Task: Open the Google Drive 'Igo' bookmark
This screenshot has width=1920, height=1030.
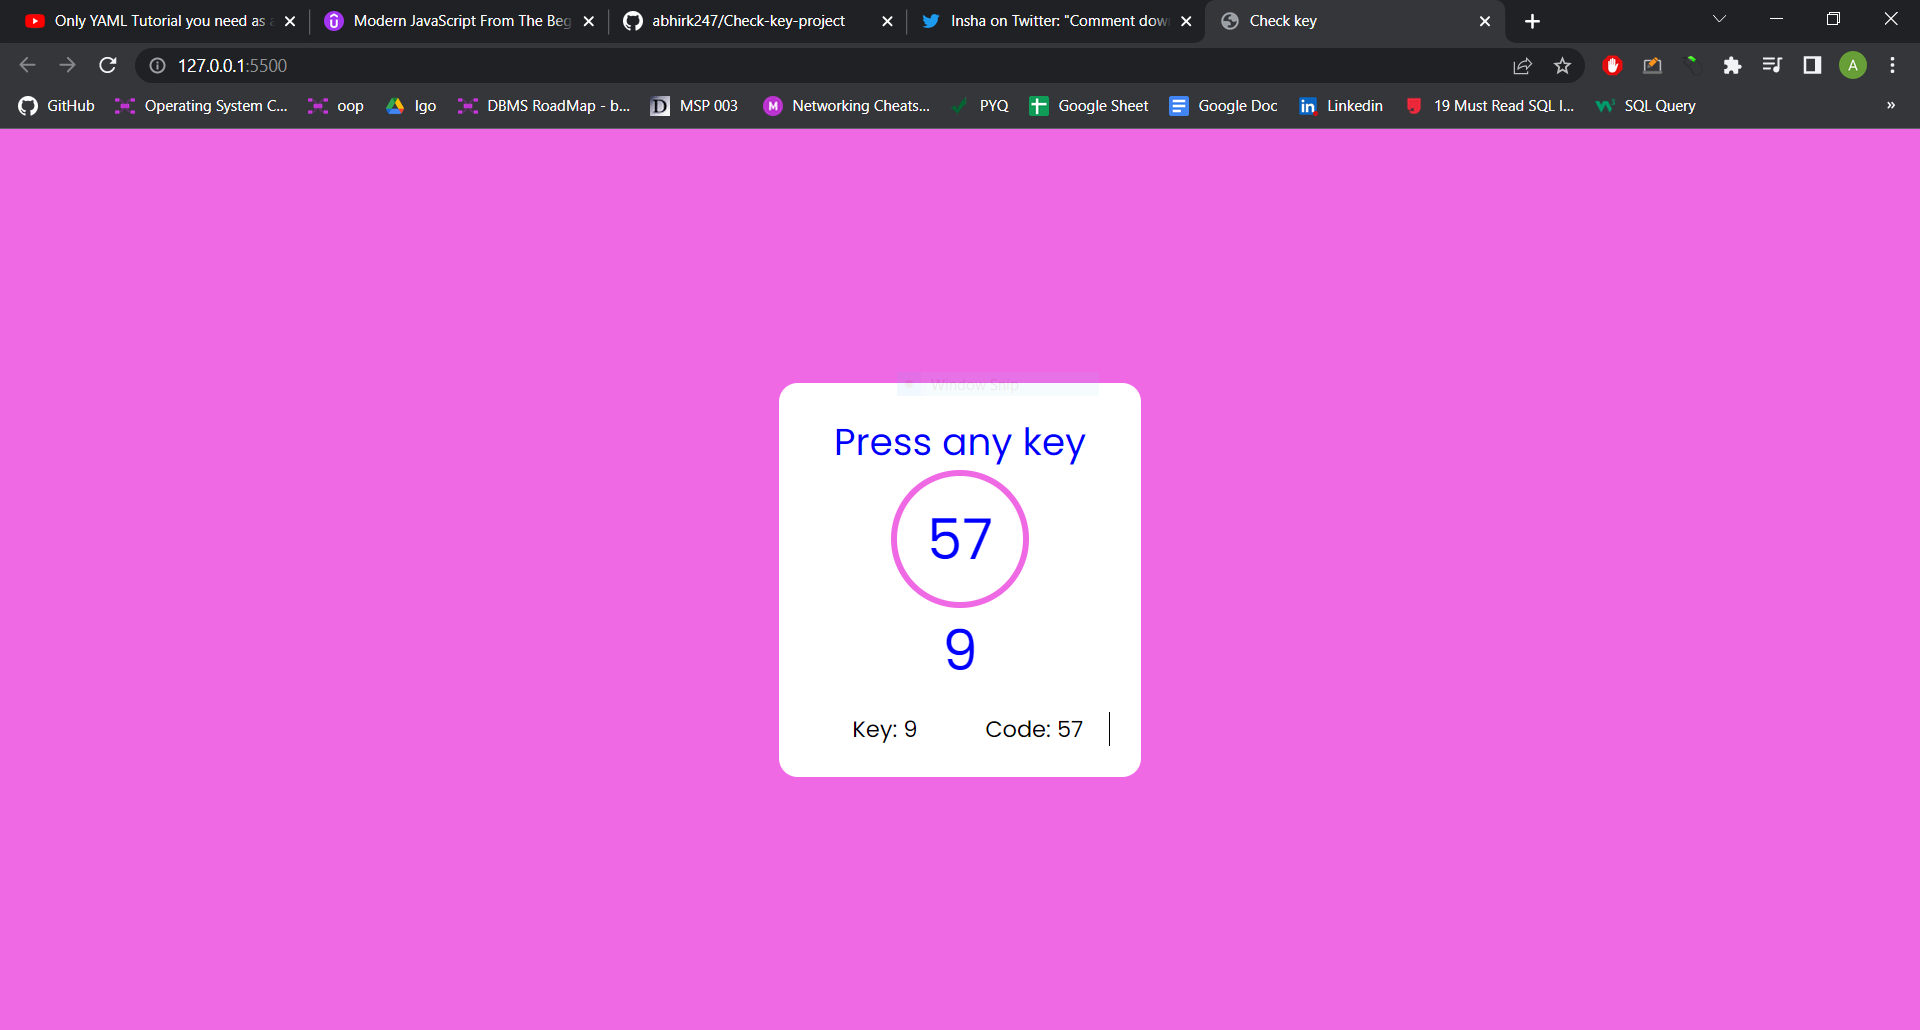Action: (x=410, y=105)
